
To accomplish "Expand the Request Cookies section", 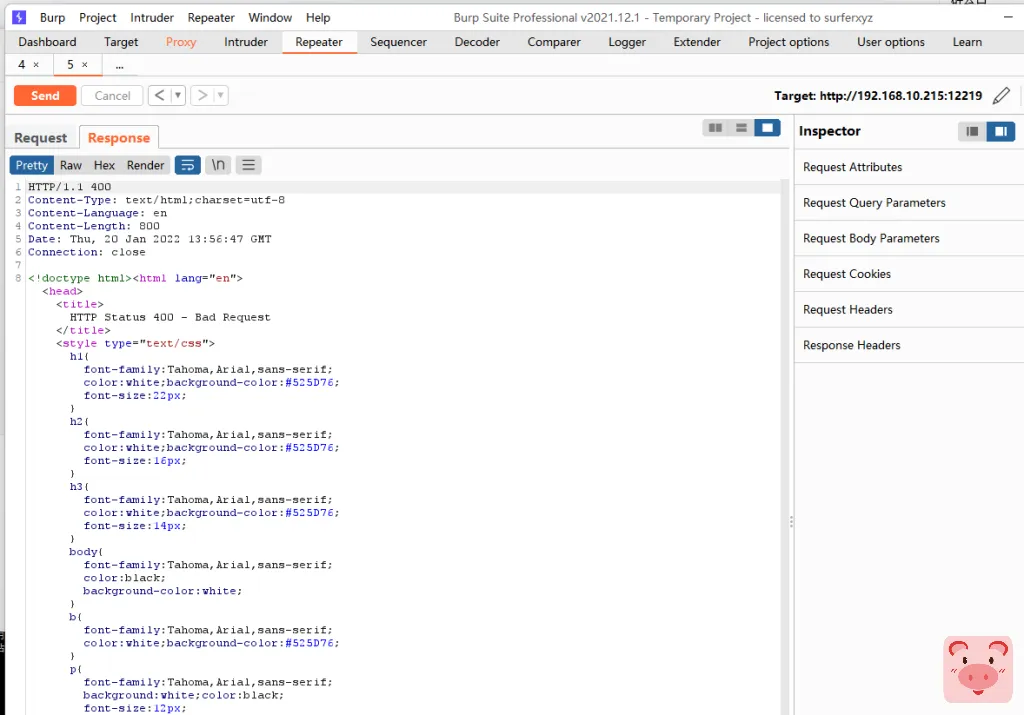I will point(847,274).
